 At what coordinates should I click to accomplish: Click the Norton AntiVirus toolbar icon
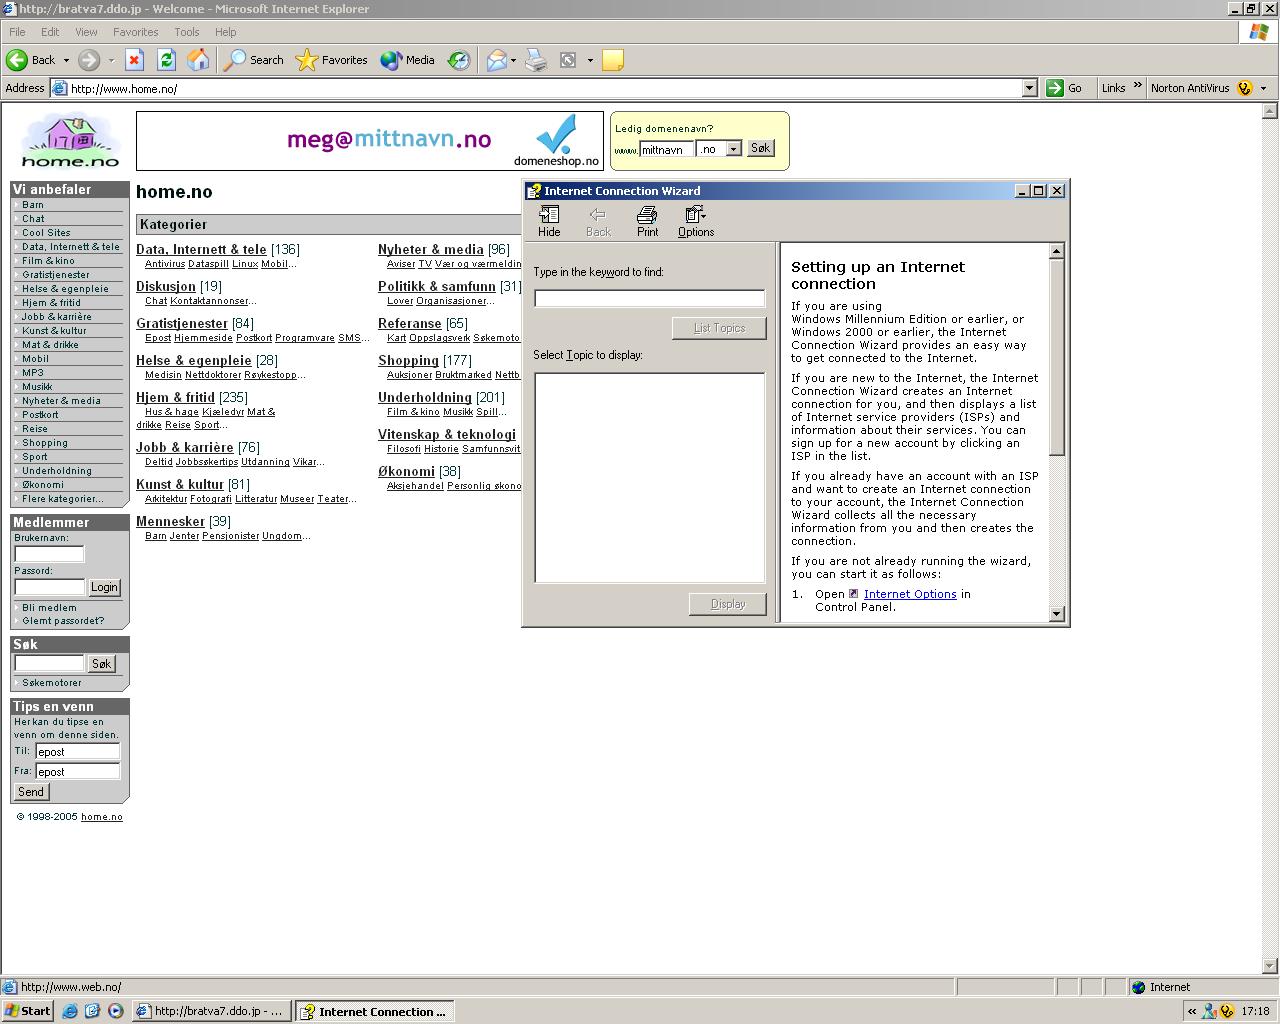1244,88
